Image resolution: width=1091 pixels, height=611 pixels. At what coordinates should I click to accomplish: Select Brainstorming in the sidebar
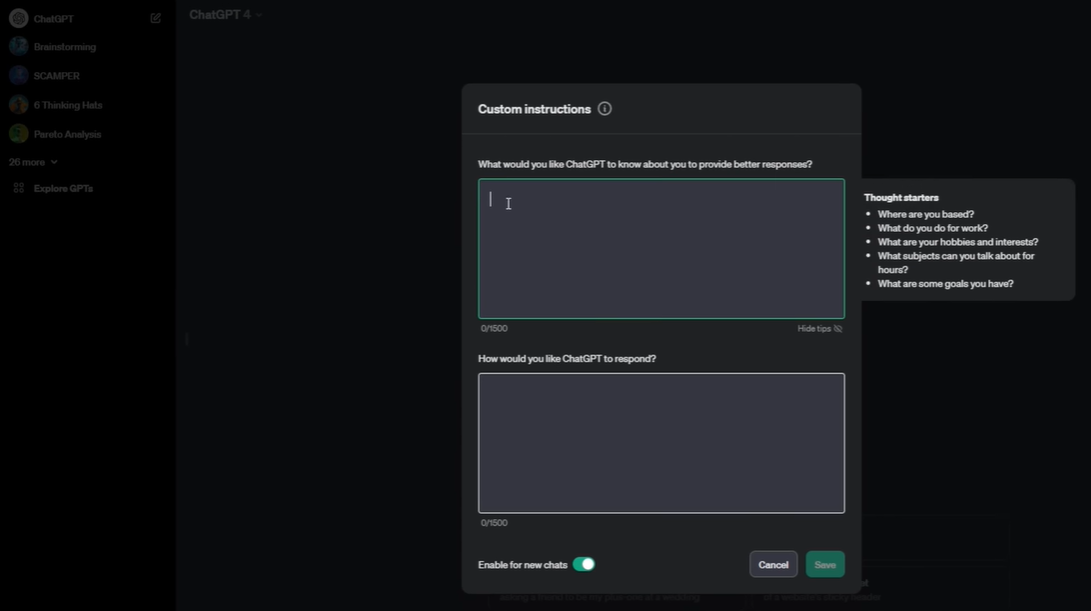pyautogui.click(x=65, y=47)
